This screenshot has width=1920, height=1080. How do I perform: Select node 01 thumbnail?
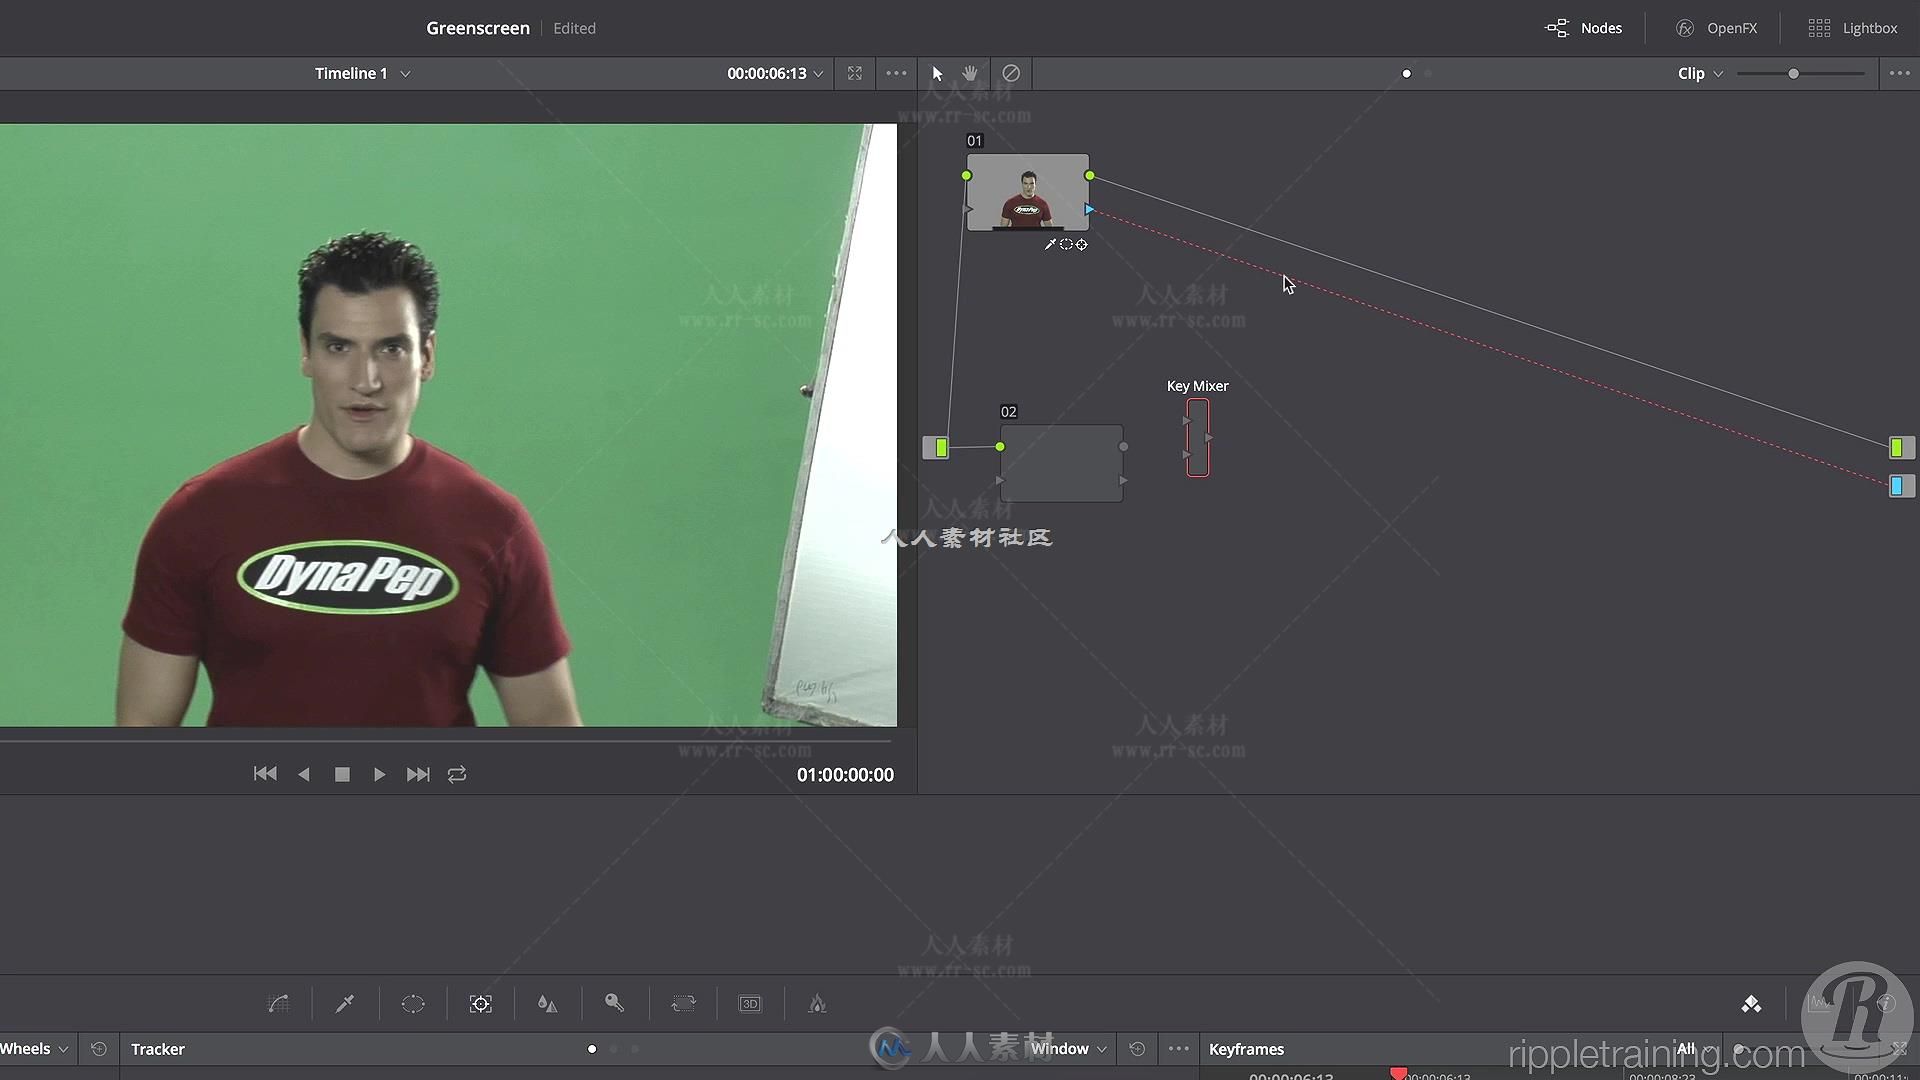1027,192
